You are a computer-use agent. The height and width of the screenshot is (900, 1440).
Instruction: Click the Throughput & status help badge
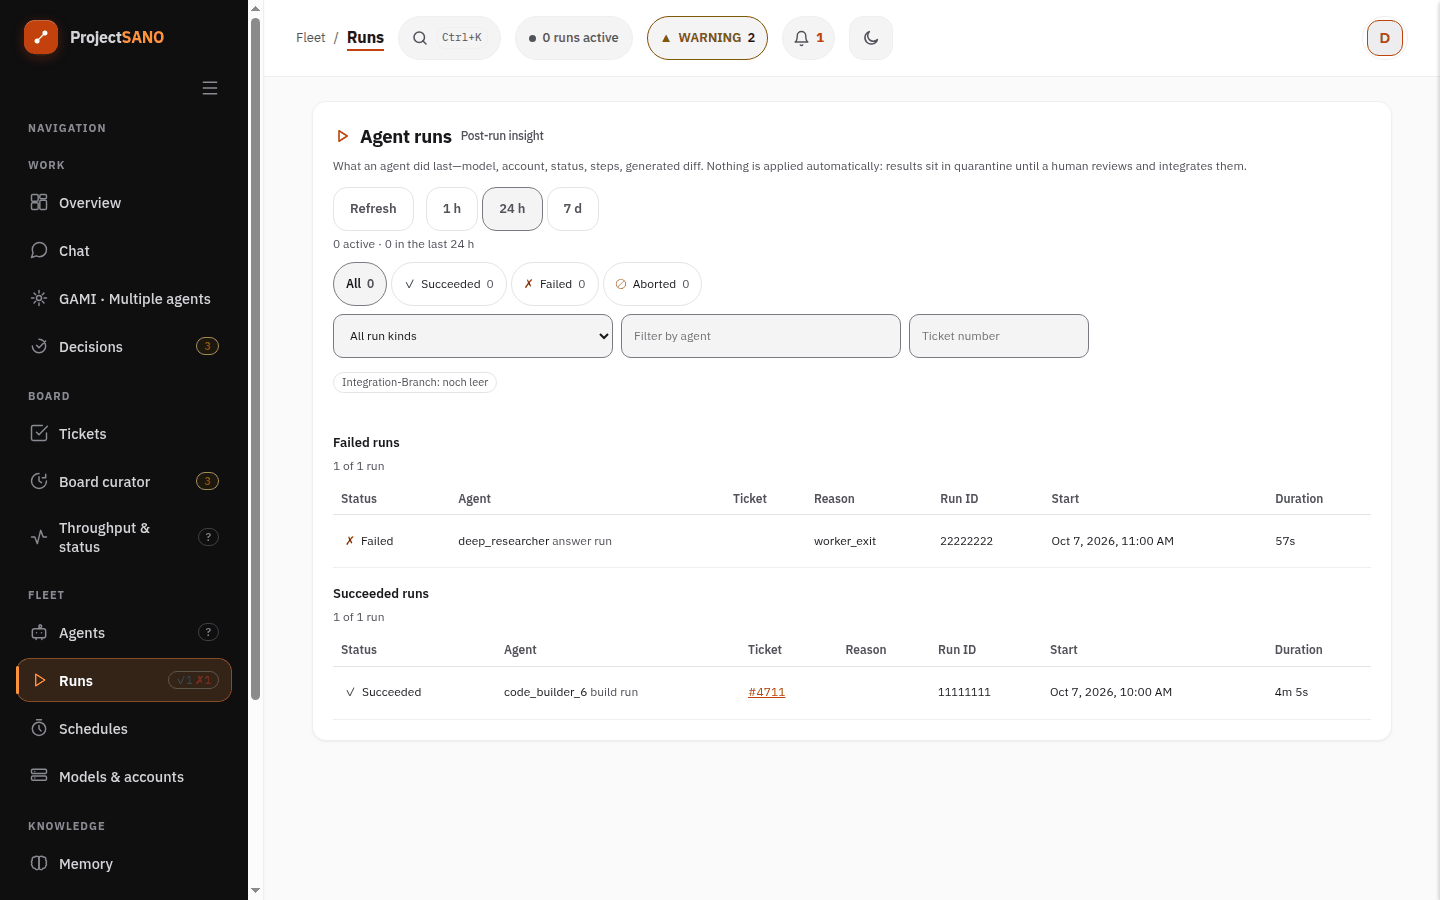point(208,537)
